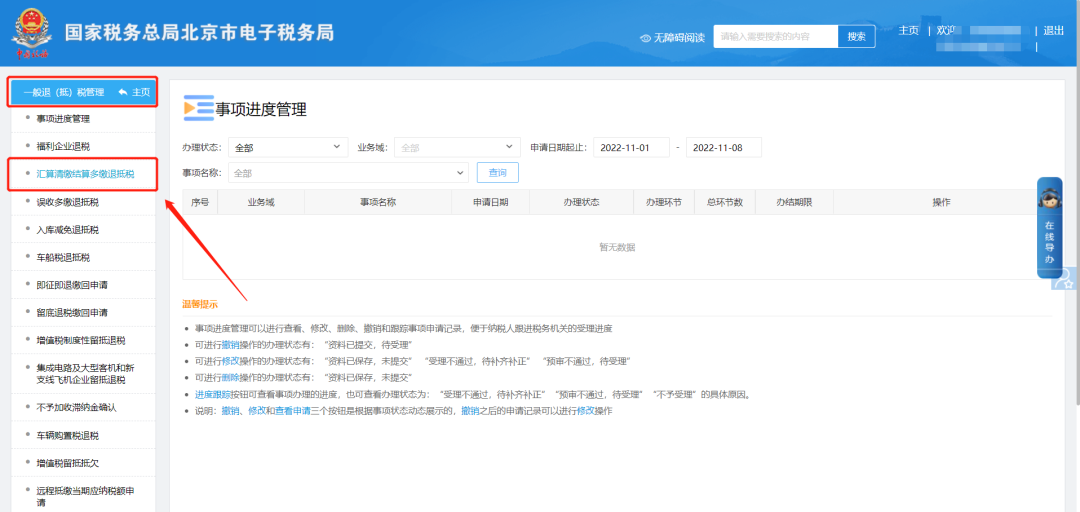
Task: Click the eye icon for 无障碍阅读
Action: coord(645,38)
